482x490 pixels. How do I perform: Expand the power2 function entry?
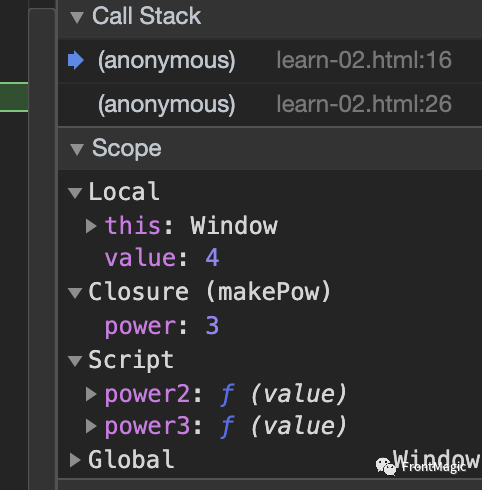pos(91,394)
